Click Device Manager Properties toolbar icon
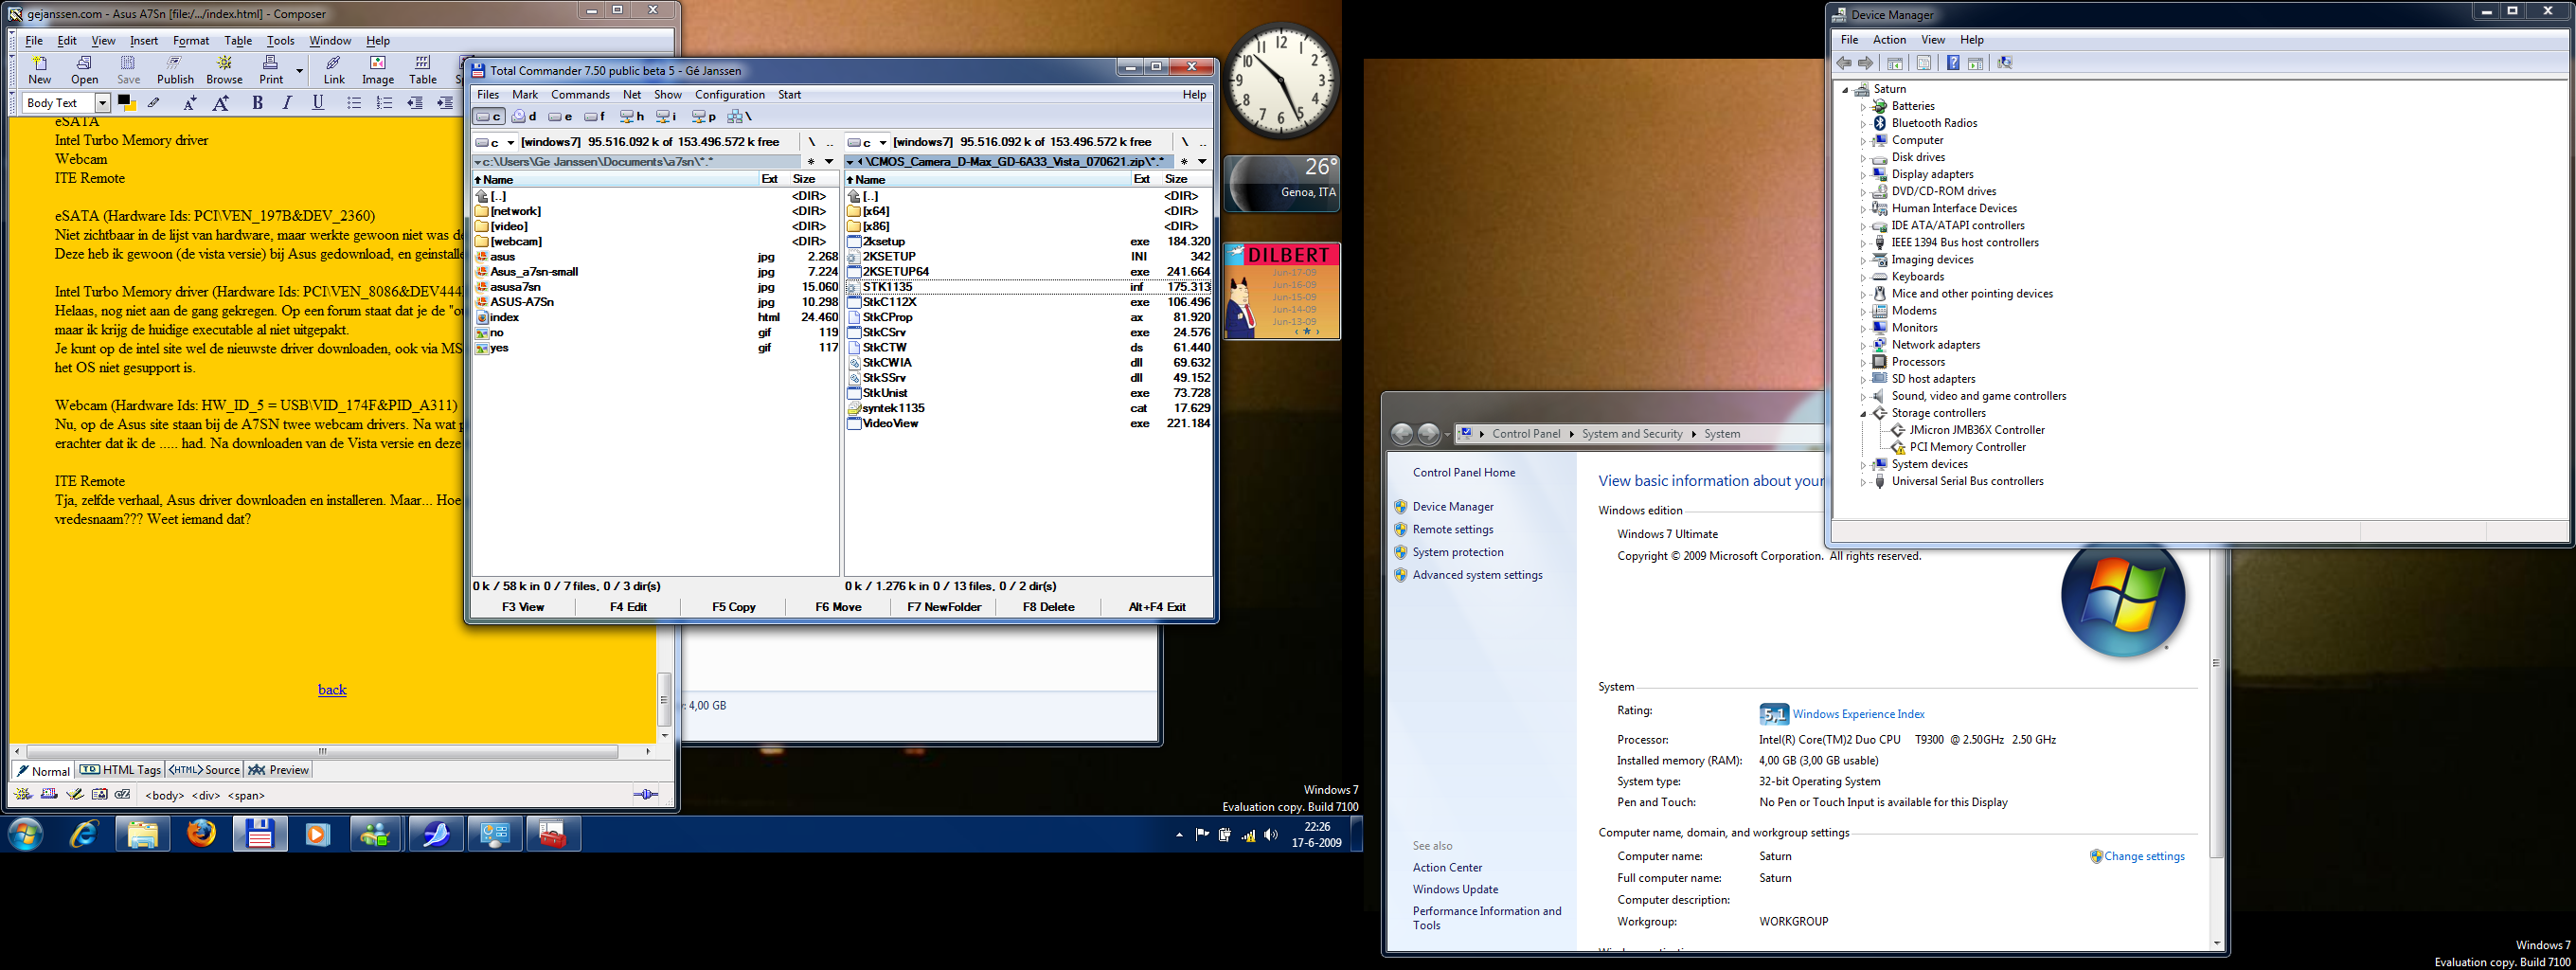Image resolution: width=2576 pixels, height=970 pixels. (x=1923, y=63)
